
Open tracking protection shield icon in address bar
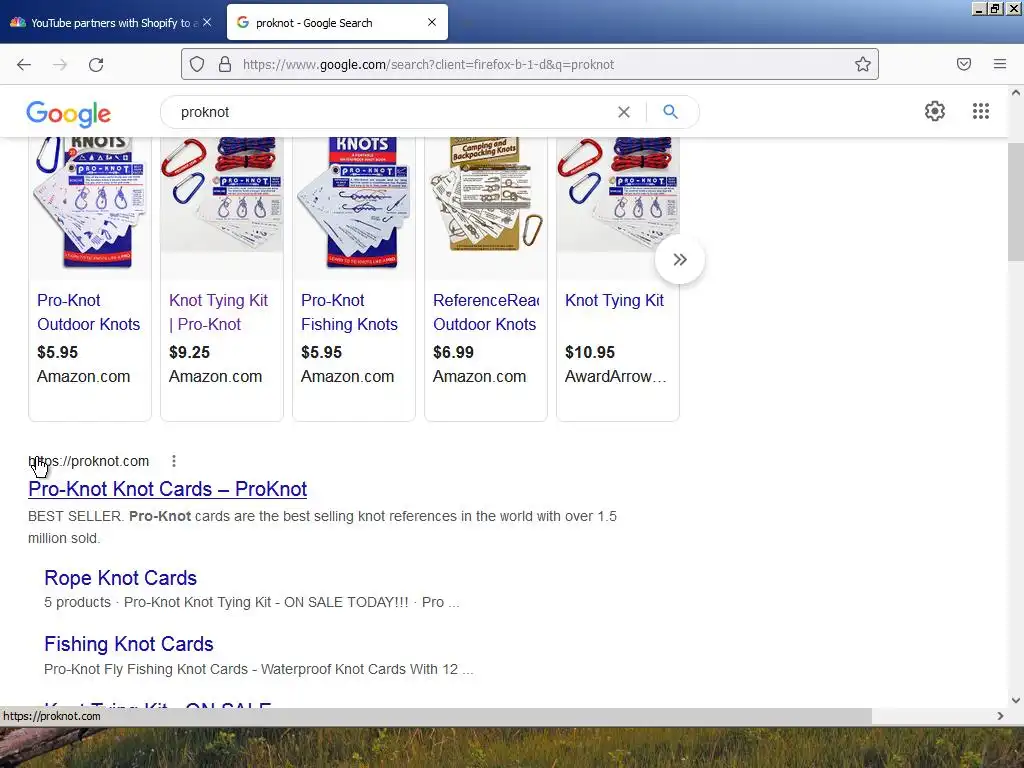click(x=197, y=64)
